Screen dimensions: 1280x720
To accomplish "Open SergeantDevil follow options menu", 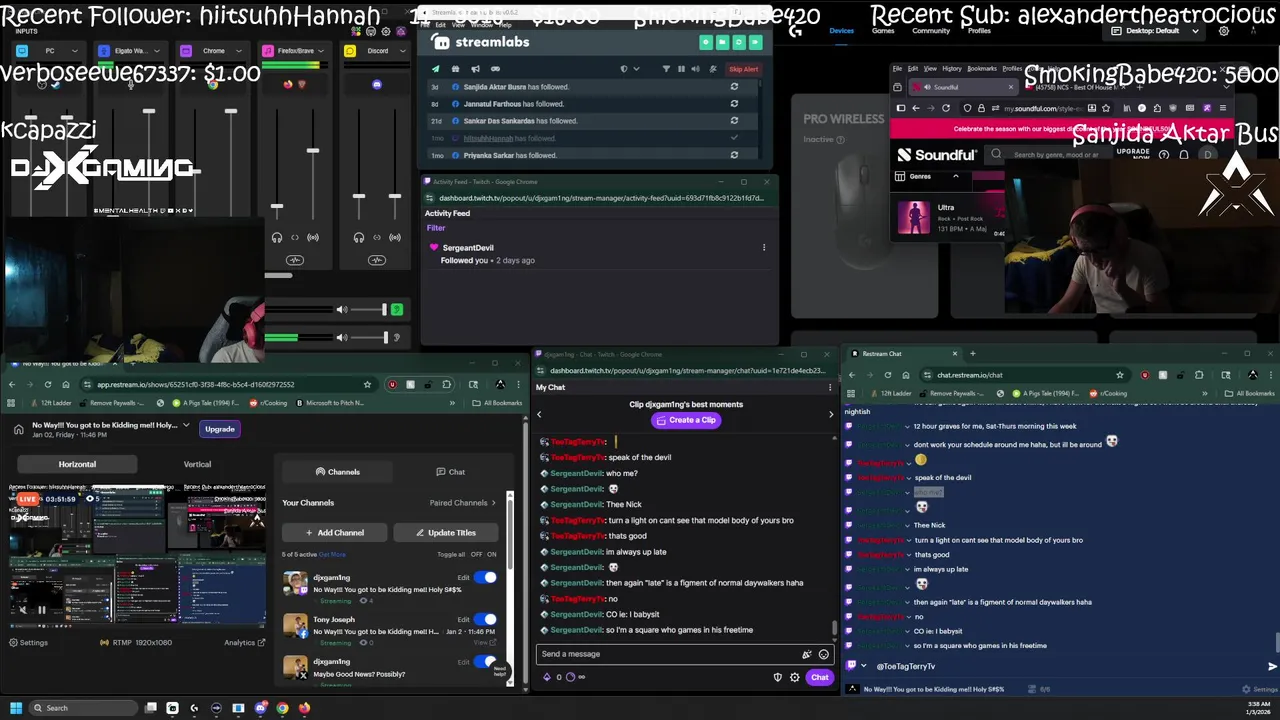I will [x=764, y=247].
